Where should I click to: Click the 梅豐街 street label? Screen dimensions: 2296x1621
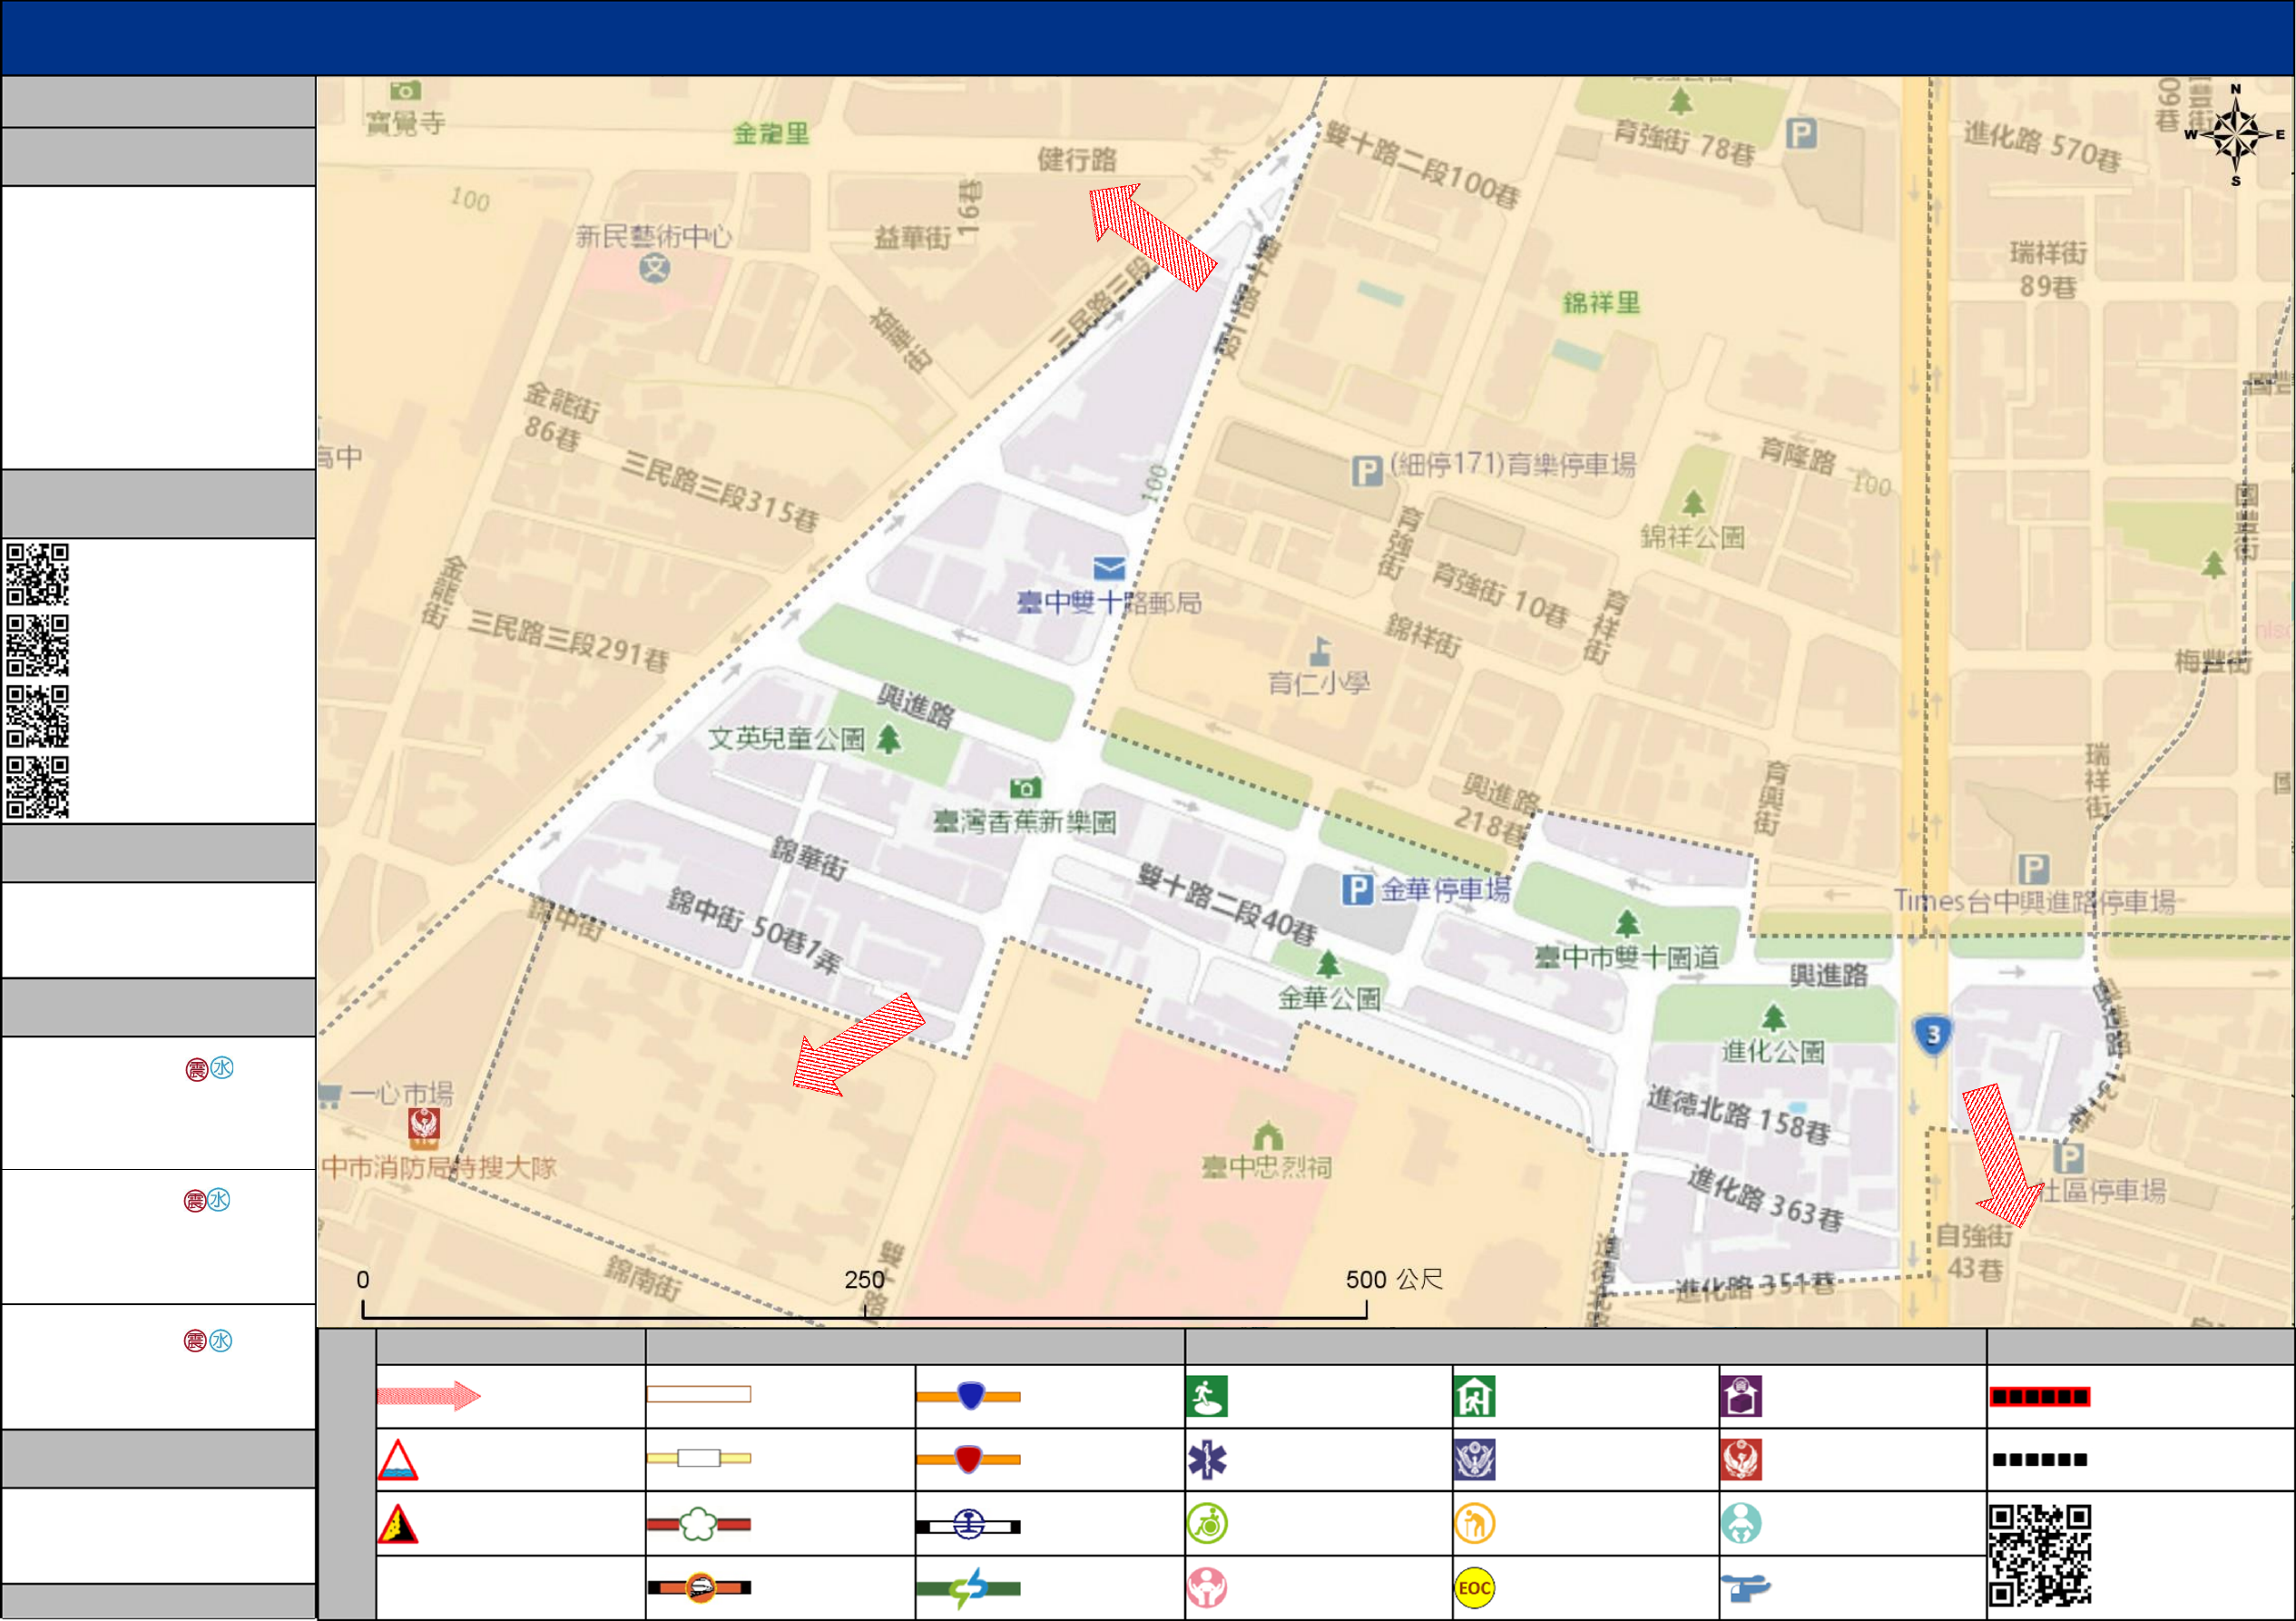point(2213,662)
